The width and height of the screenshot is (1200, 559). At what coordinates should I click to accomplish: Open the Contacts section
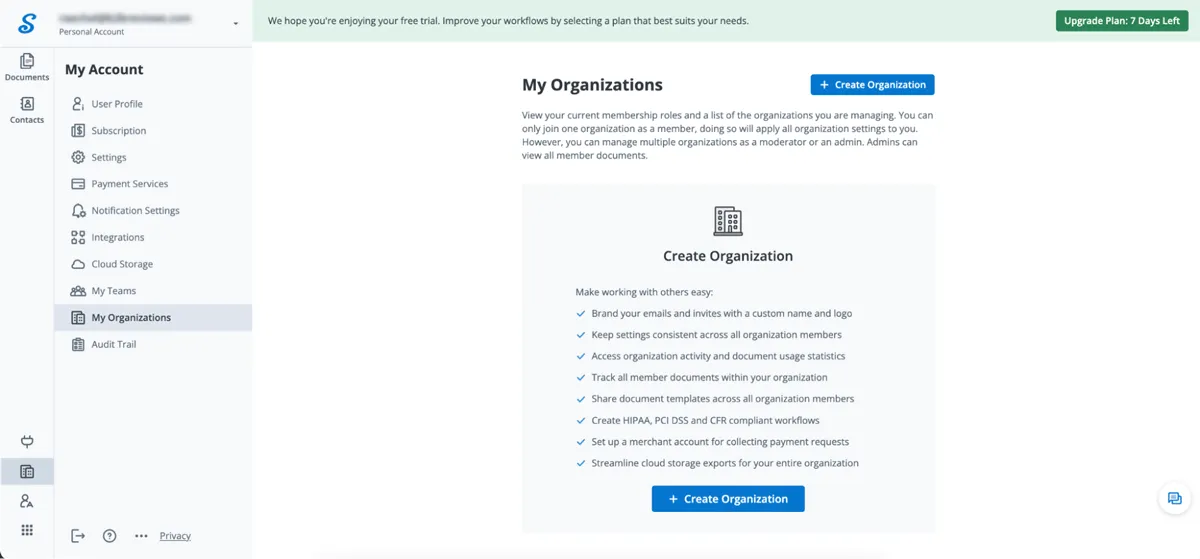27,110
